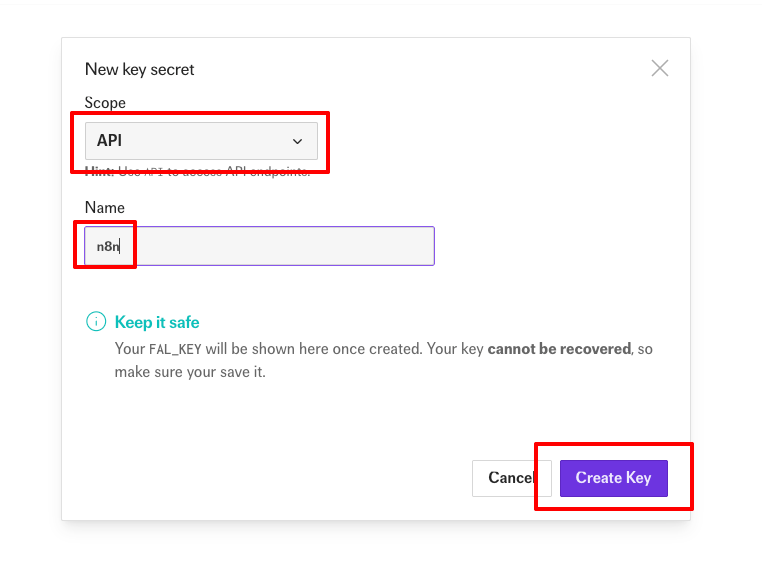
Task: Select the API value text in Scope
Action: click(109, 141)
